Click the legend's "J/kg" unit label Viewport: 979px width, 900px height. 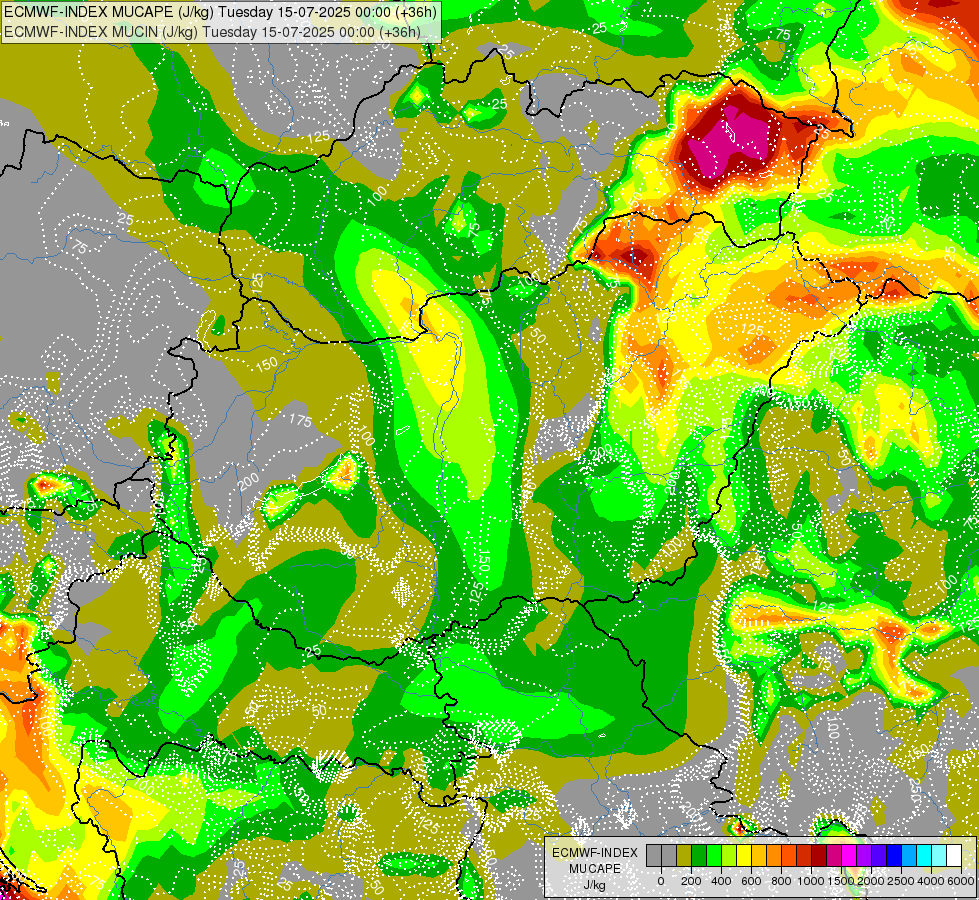[x=594, y=885]
